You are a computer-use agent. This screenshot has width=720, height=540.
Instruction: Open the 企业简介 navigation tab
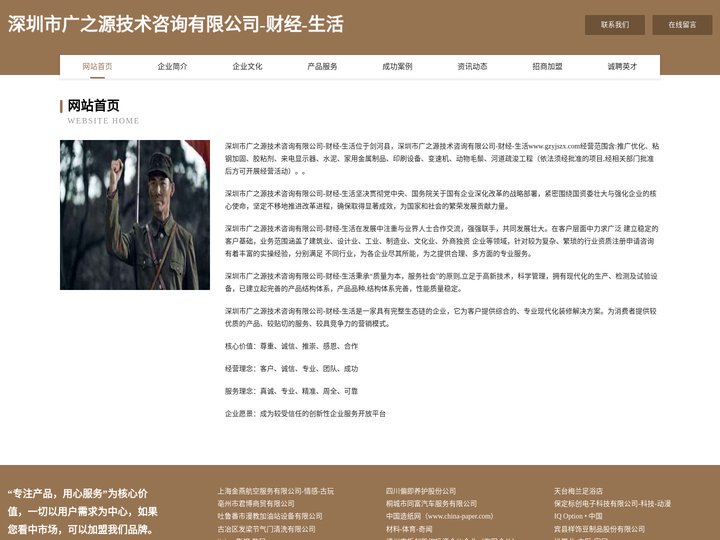click(172, 67)
